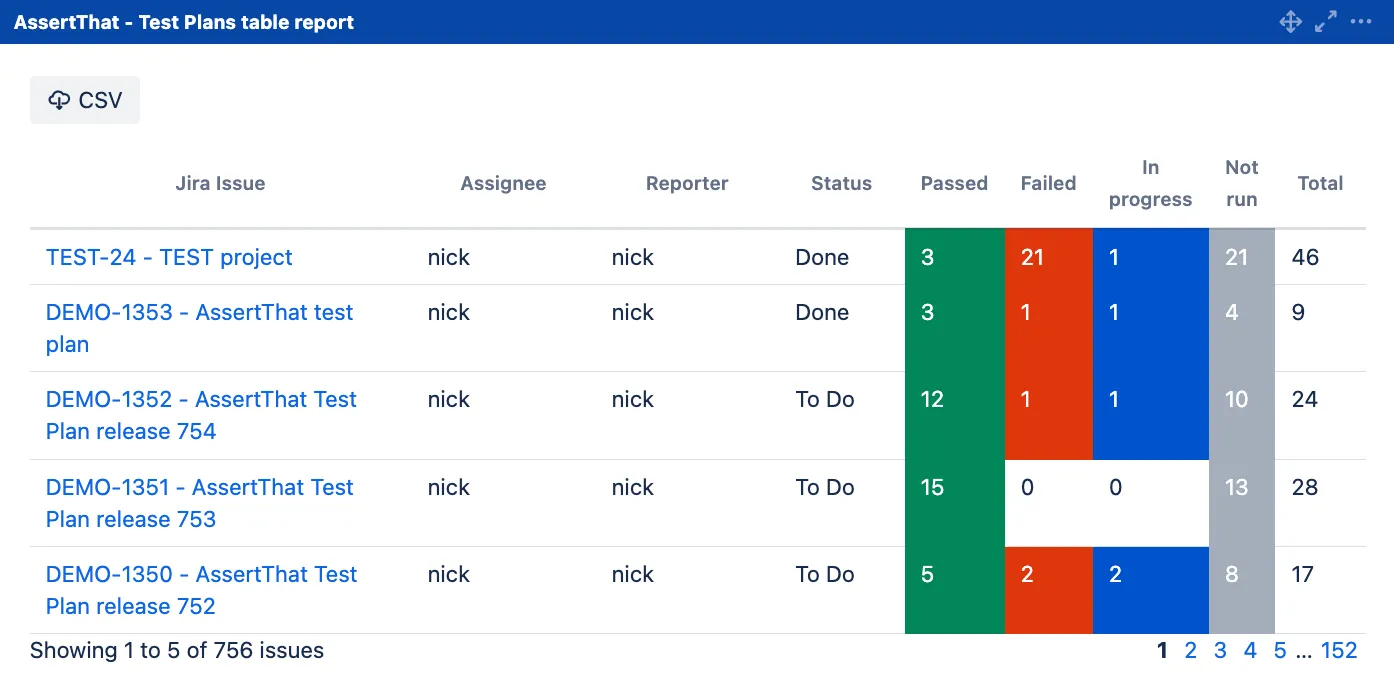This screenshot has height=698, width=1394.
Task: Click 'Showing 1 to 5 of 756 issues' text
Action: [x=177, y=651]
